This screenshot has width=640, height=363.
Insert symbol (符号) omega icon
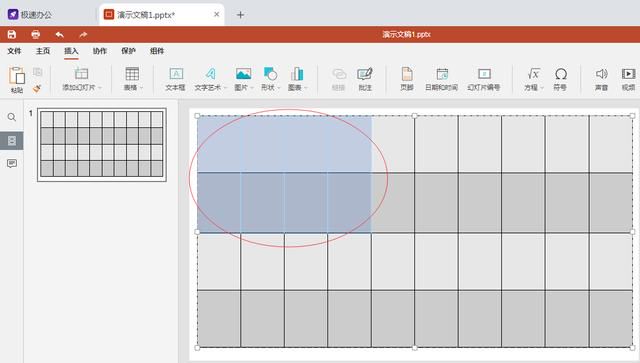point(560,79)
